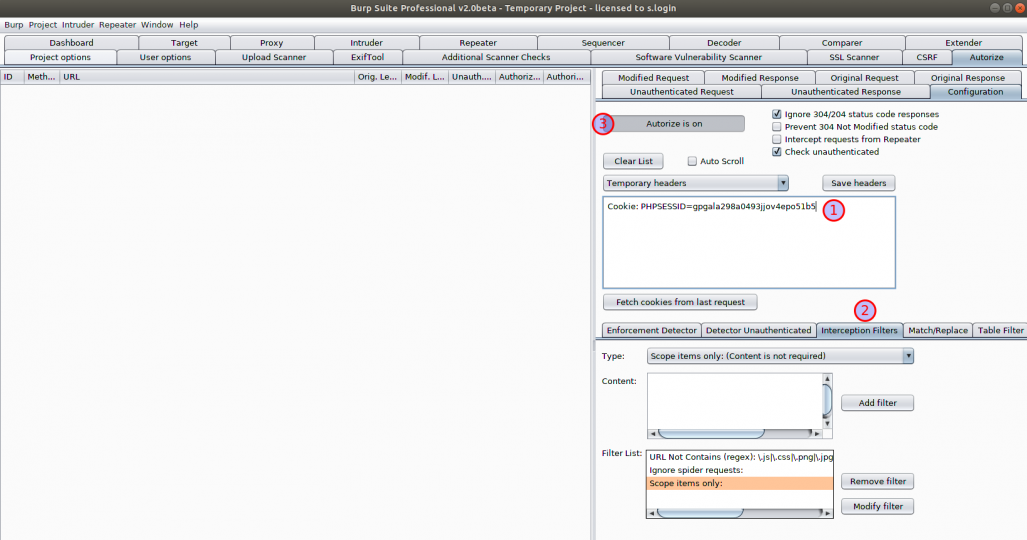The width and height of the screenshot is (1027, 540).
Task: Open Software Vulnerability Scanner tab
Action: tap(698, 57)
